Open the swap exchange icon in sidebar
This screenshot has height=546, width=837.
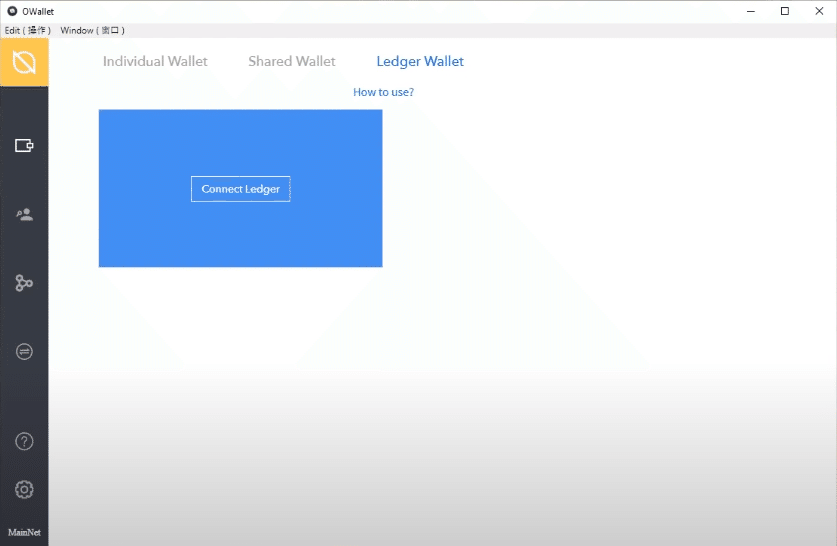[x=24, y=352]
